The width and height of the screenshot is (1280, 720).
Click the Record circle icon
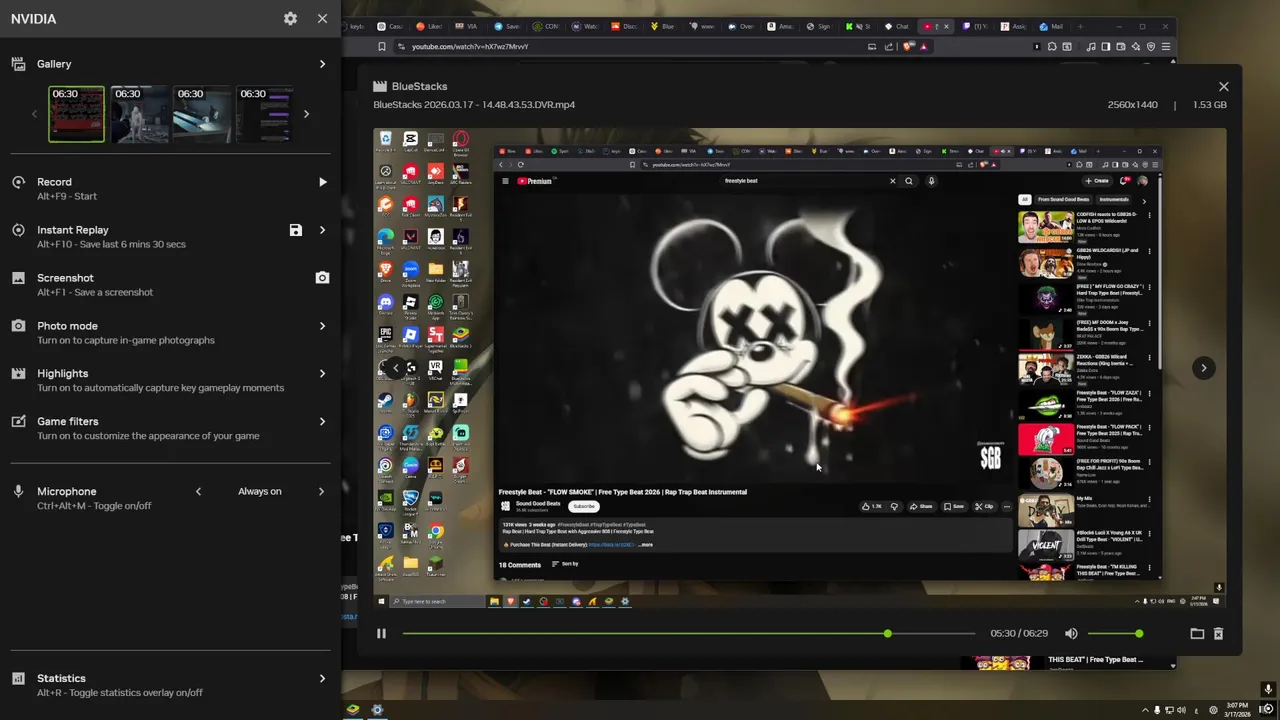point(18,182)
